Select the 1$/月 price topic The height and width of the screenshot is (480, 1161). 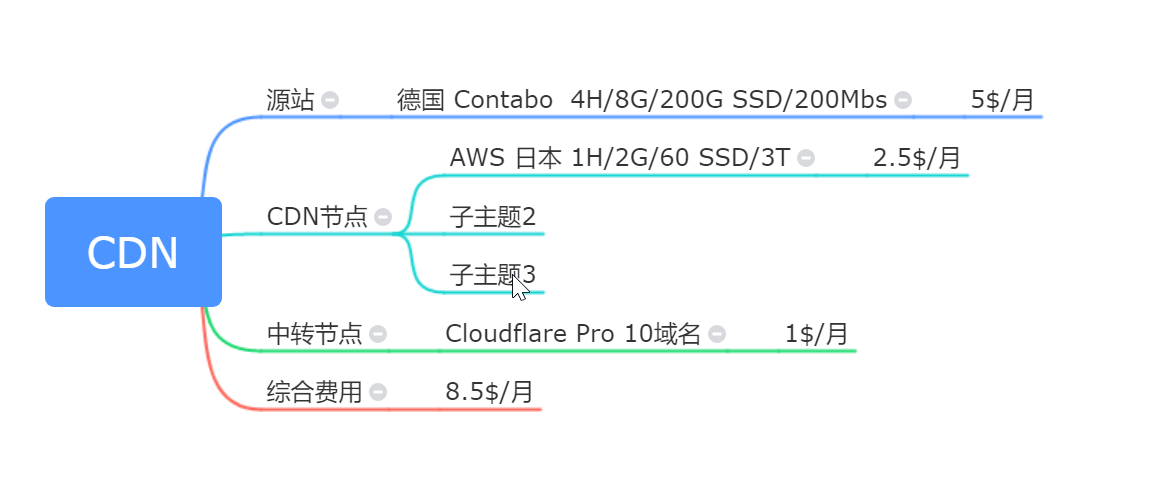coord(816,334)
